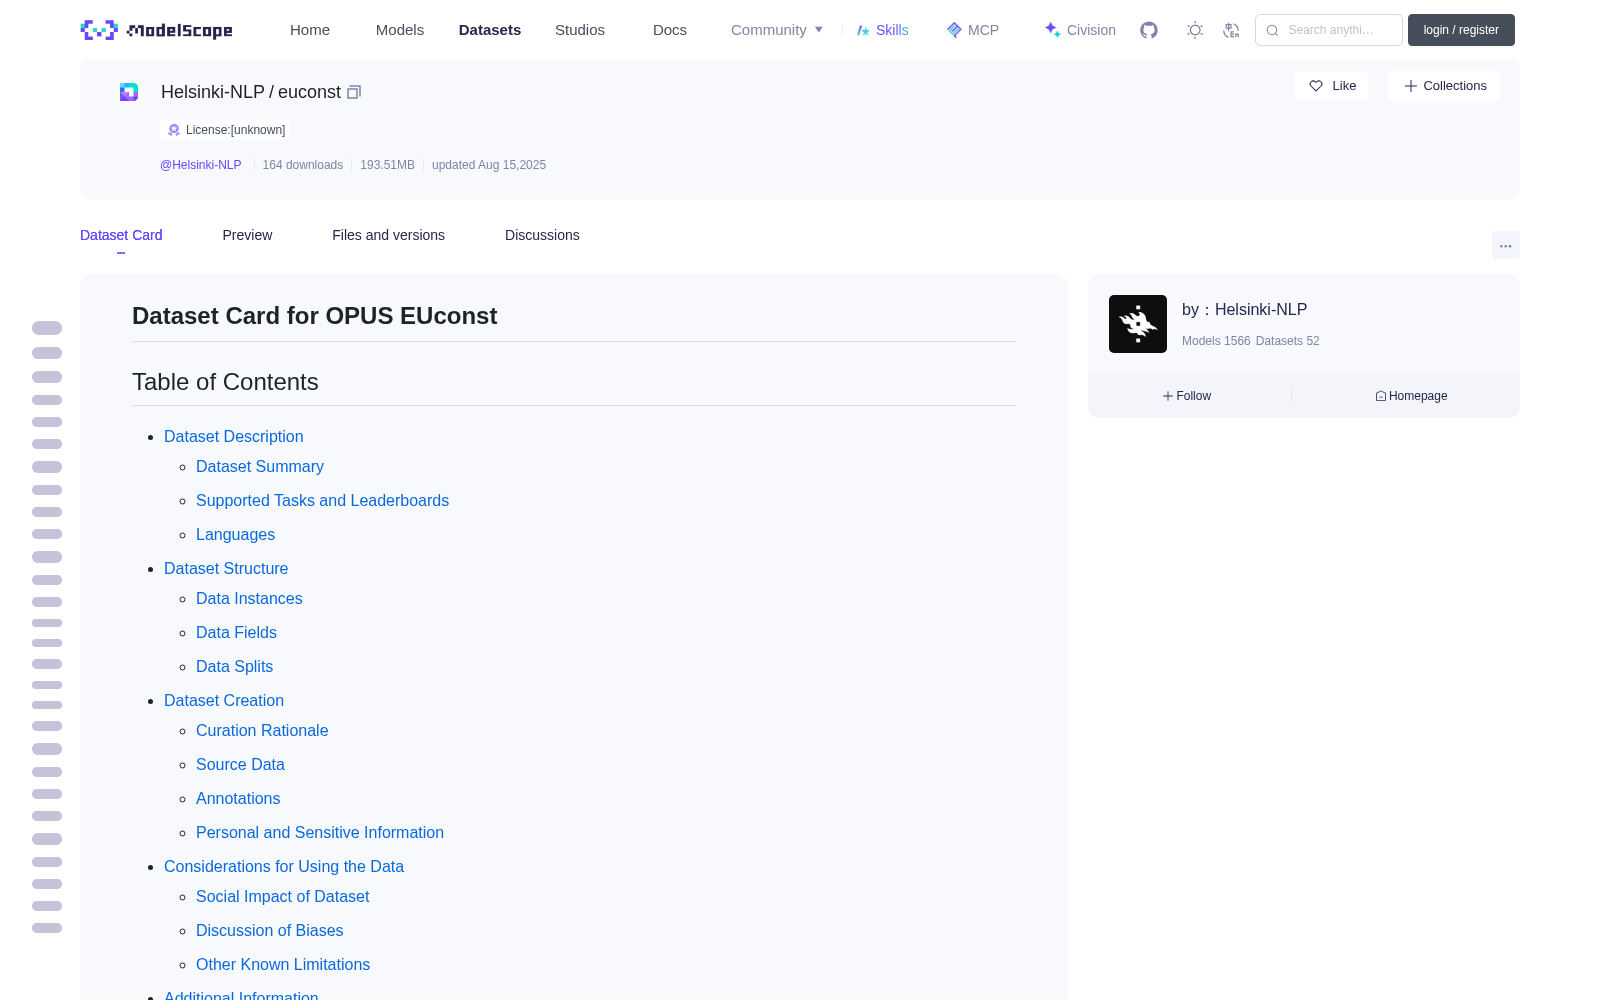Open the Civision page
Screen dimensions: 1600x1000
(x=1080, y=30)
